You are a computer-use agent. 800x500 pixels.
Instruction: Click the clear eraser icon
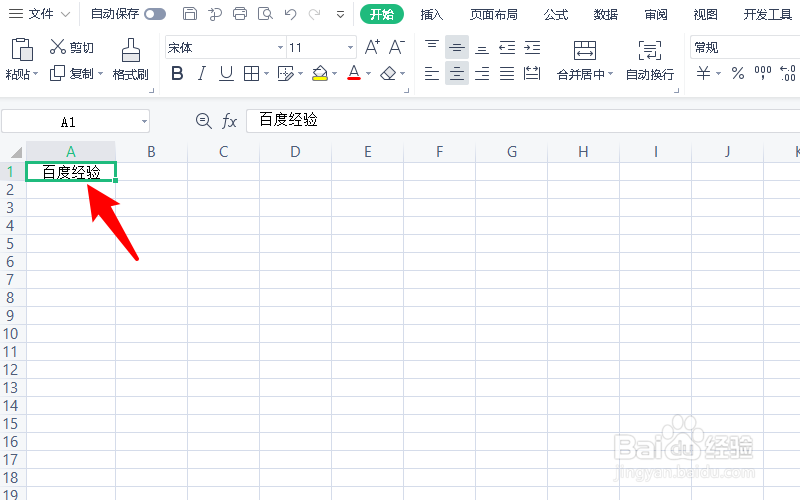389,74
